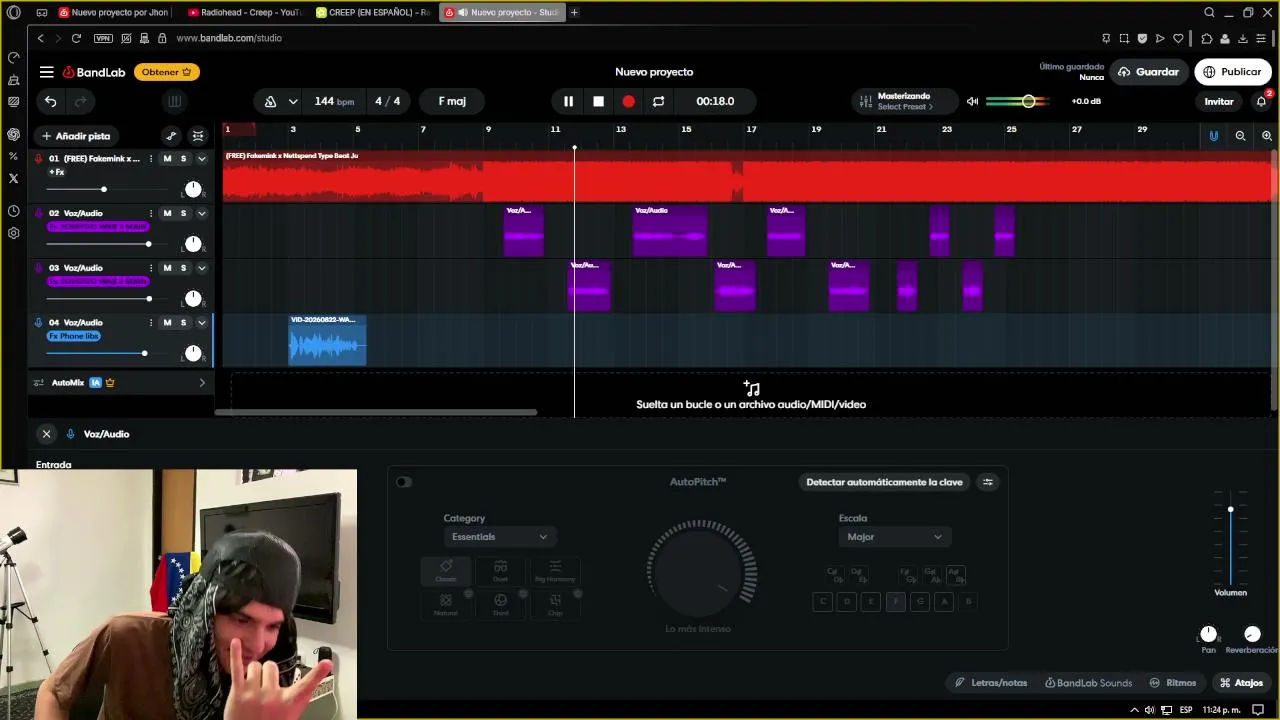Open the metronome dropdown arrow
Viewport: 1280px width, 720px height.
[x=293, y=101]
